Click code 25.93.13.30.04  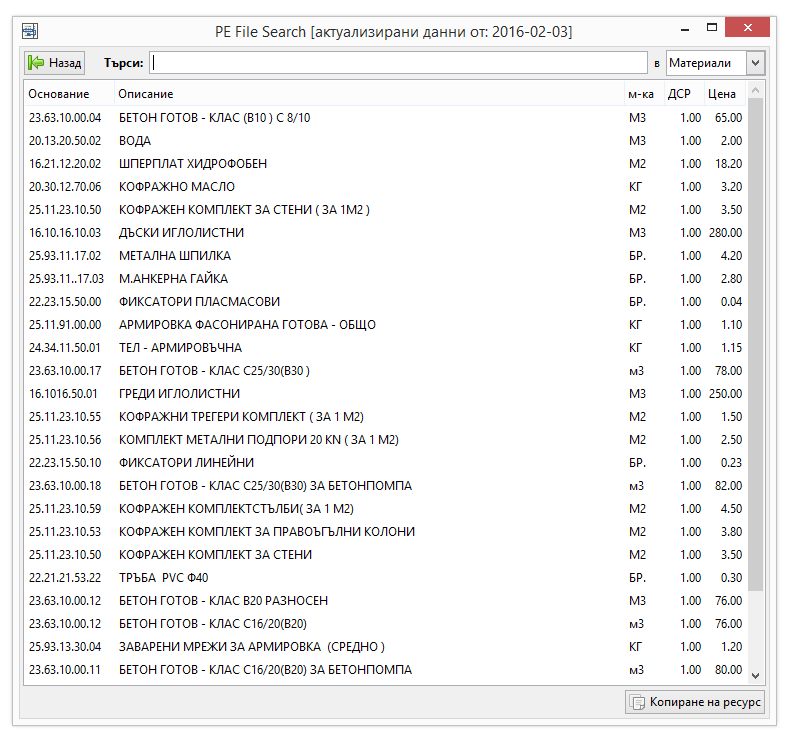[65, 647]
